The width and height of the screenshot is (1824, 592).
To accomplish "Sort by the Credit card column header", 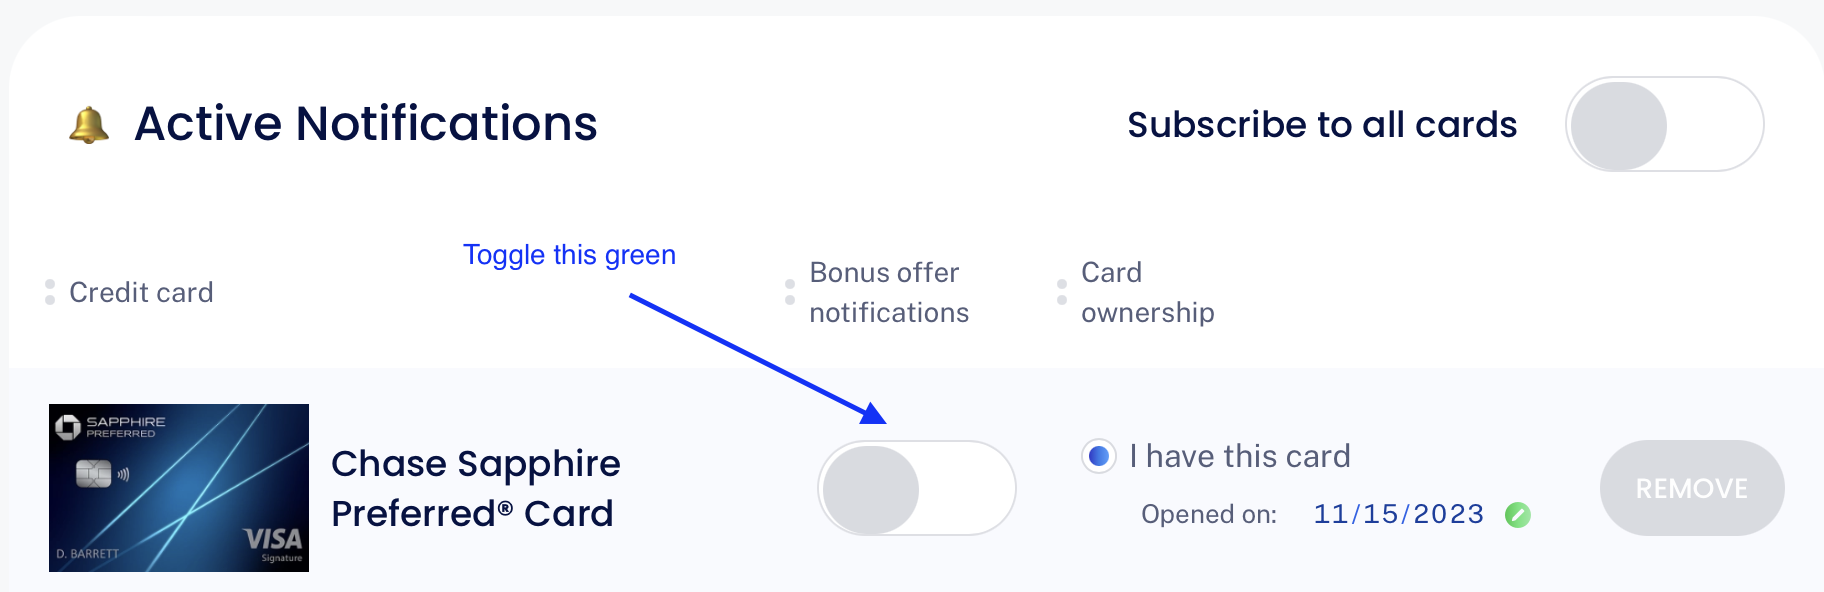I will (141, 292).
